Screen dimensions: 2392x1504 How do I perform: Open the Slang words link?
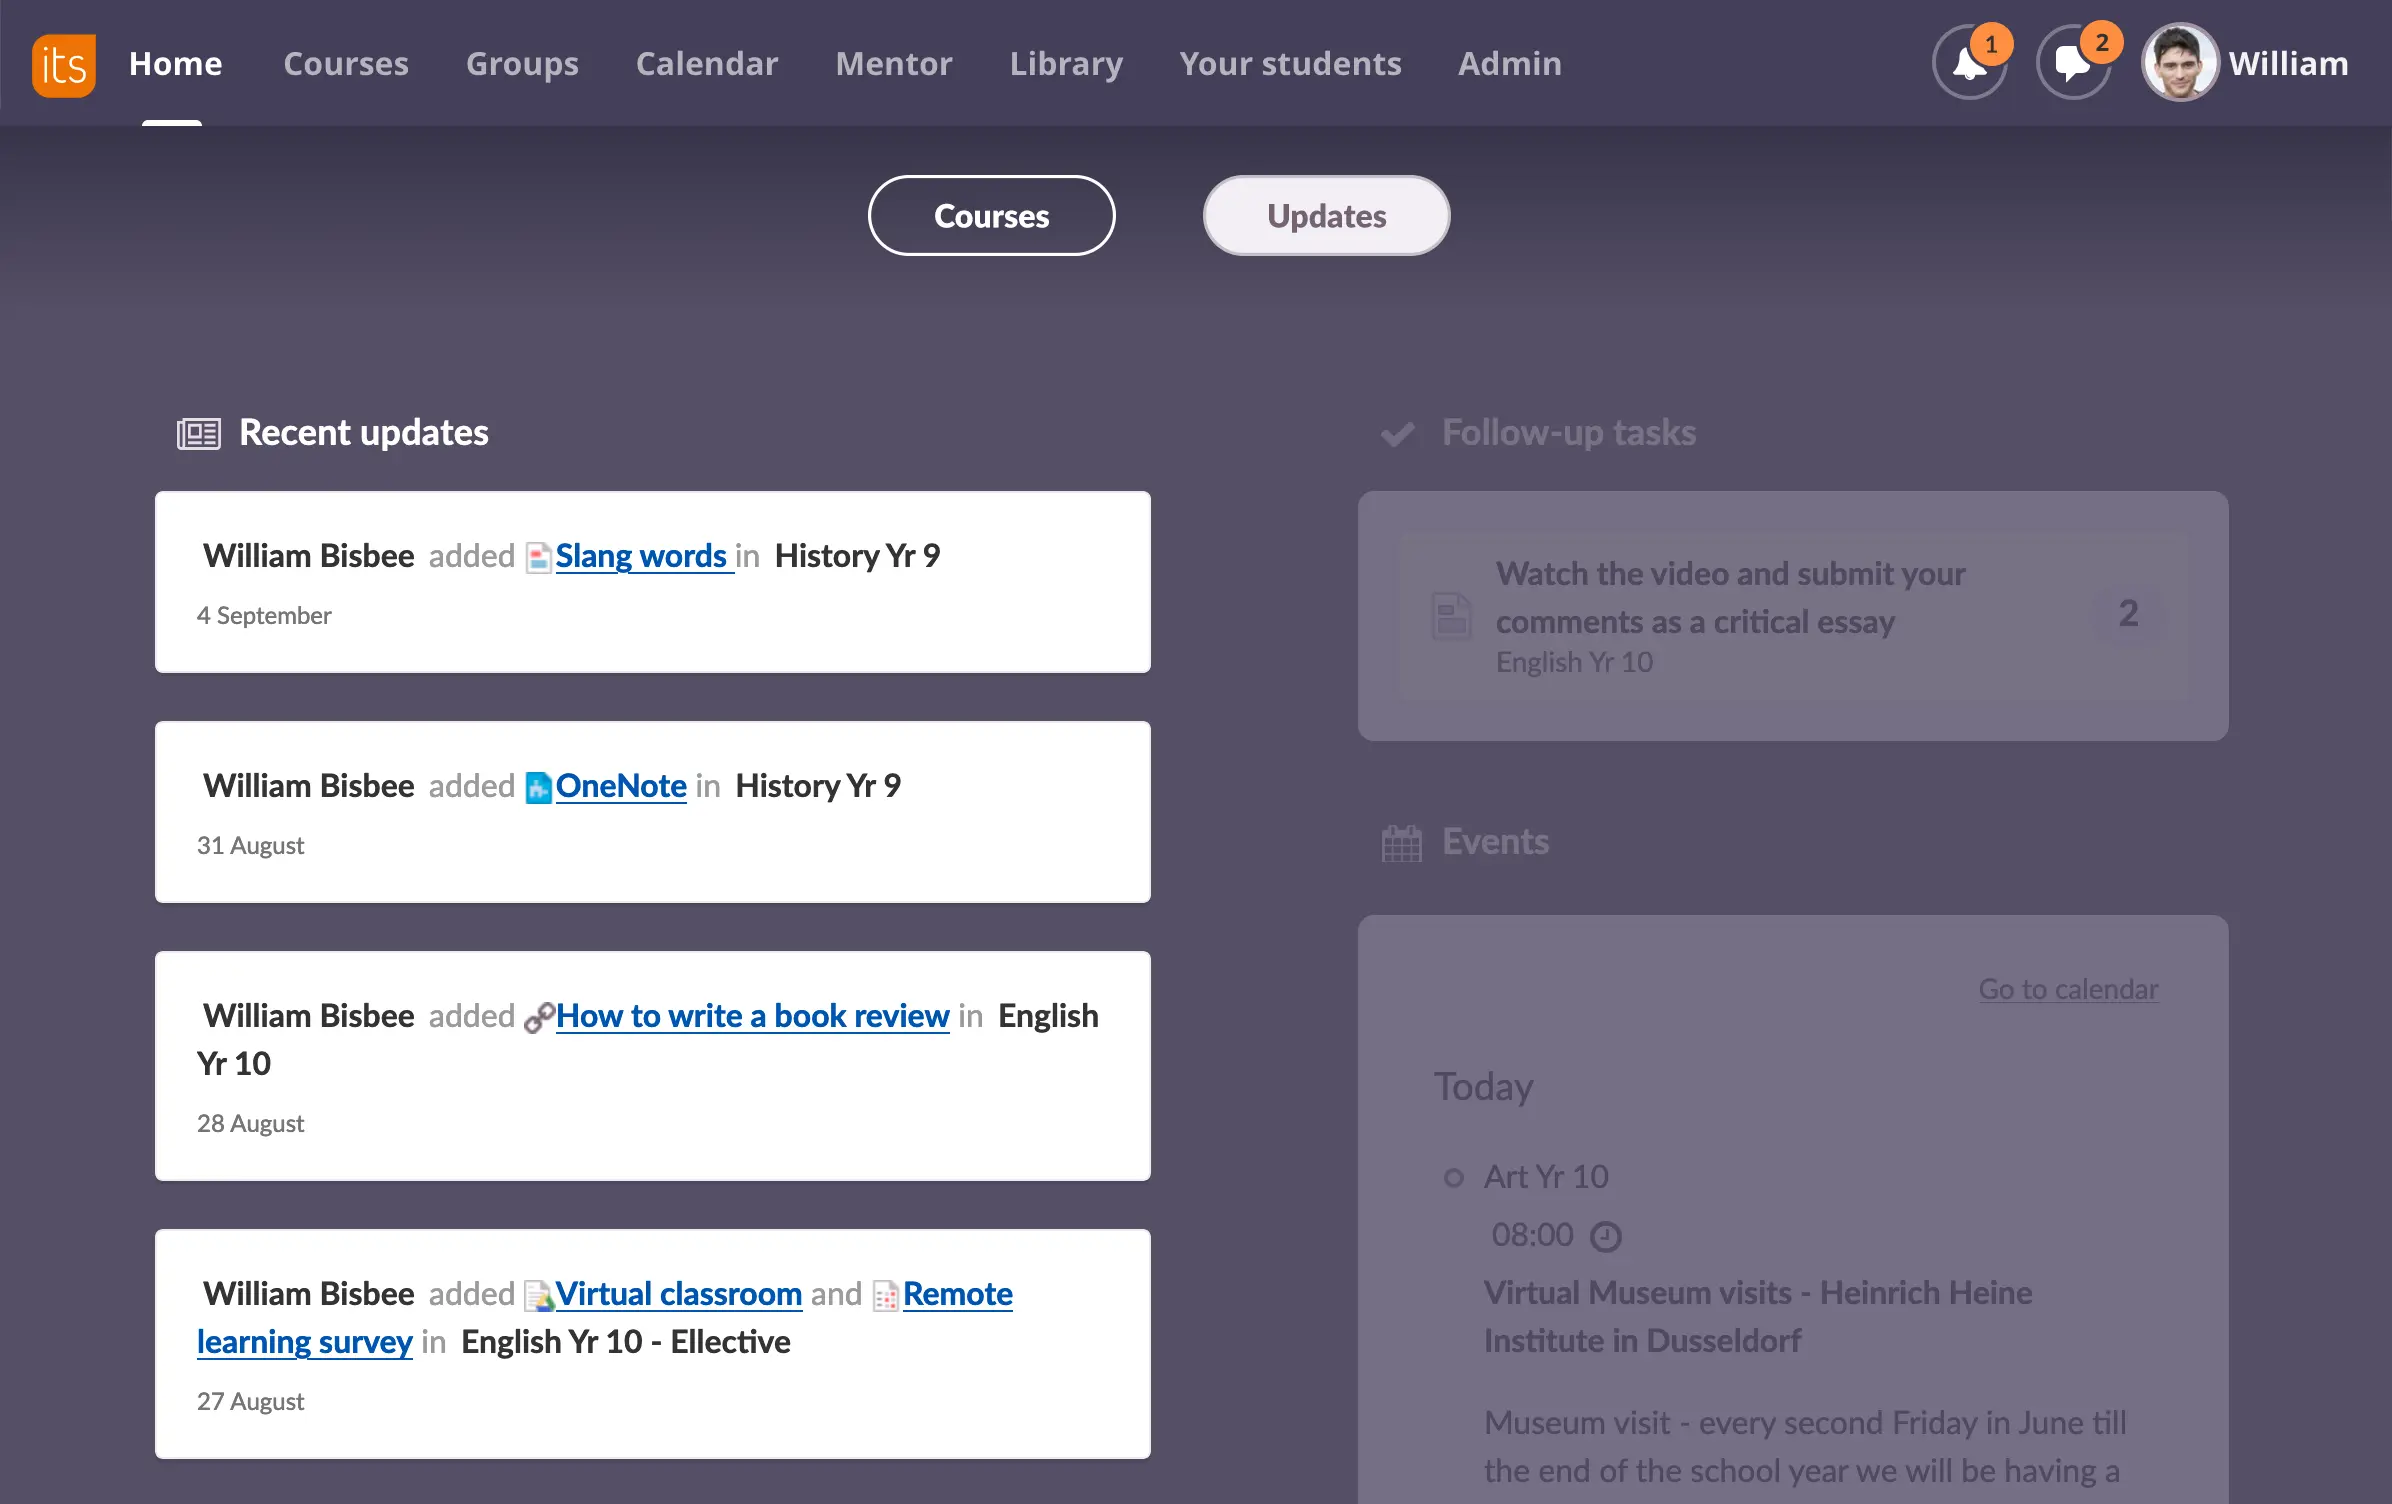(641, 556)
